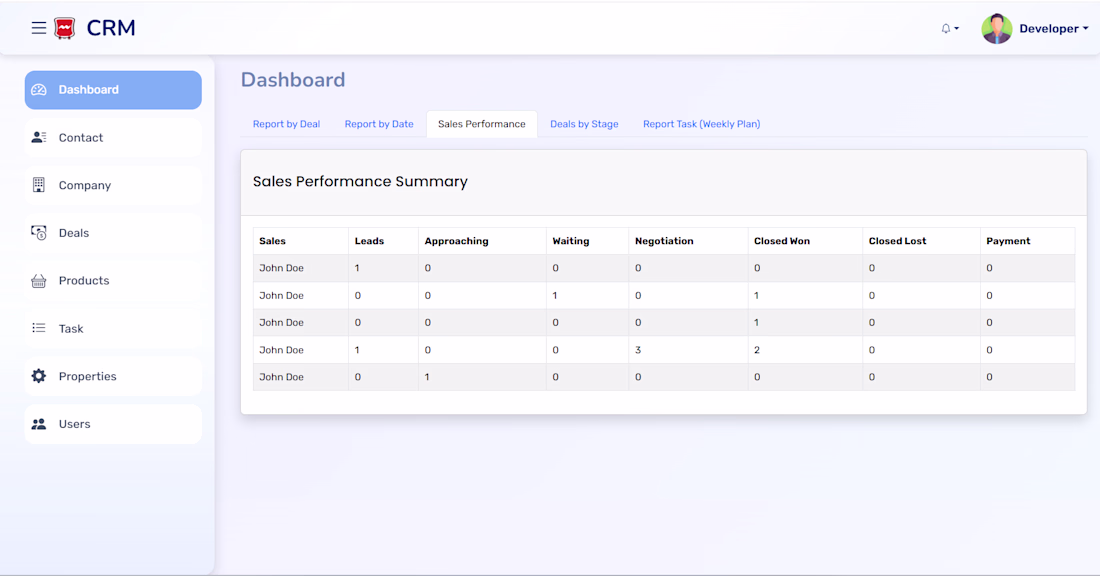Navigate to Products in the sidebar

(113, 281)
